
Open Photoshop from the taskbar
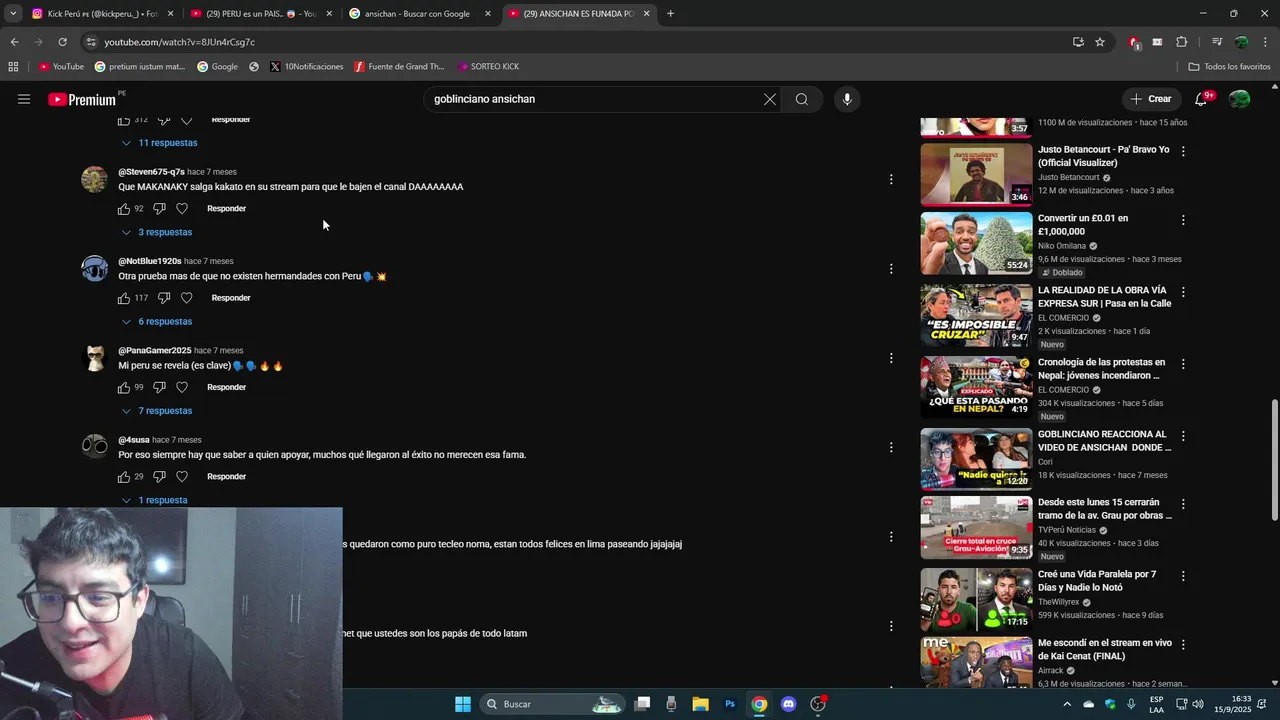tap(730, 704)
